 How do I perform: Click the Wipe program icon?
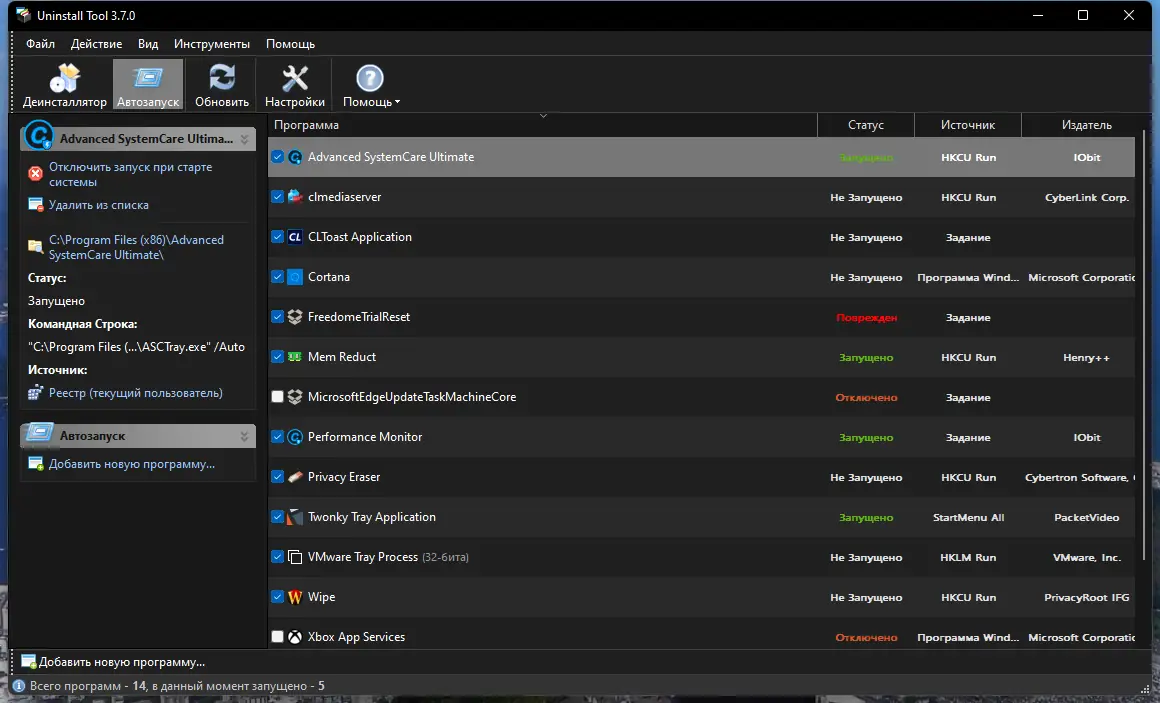point(295,597)
